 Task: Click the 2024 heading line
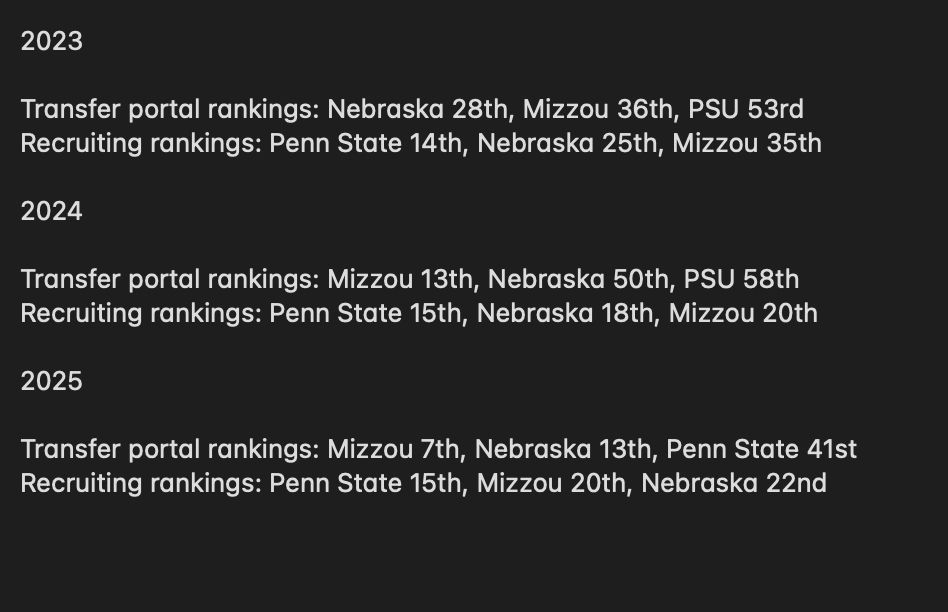(51, 212)
